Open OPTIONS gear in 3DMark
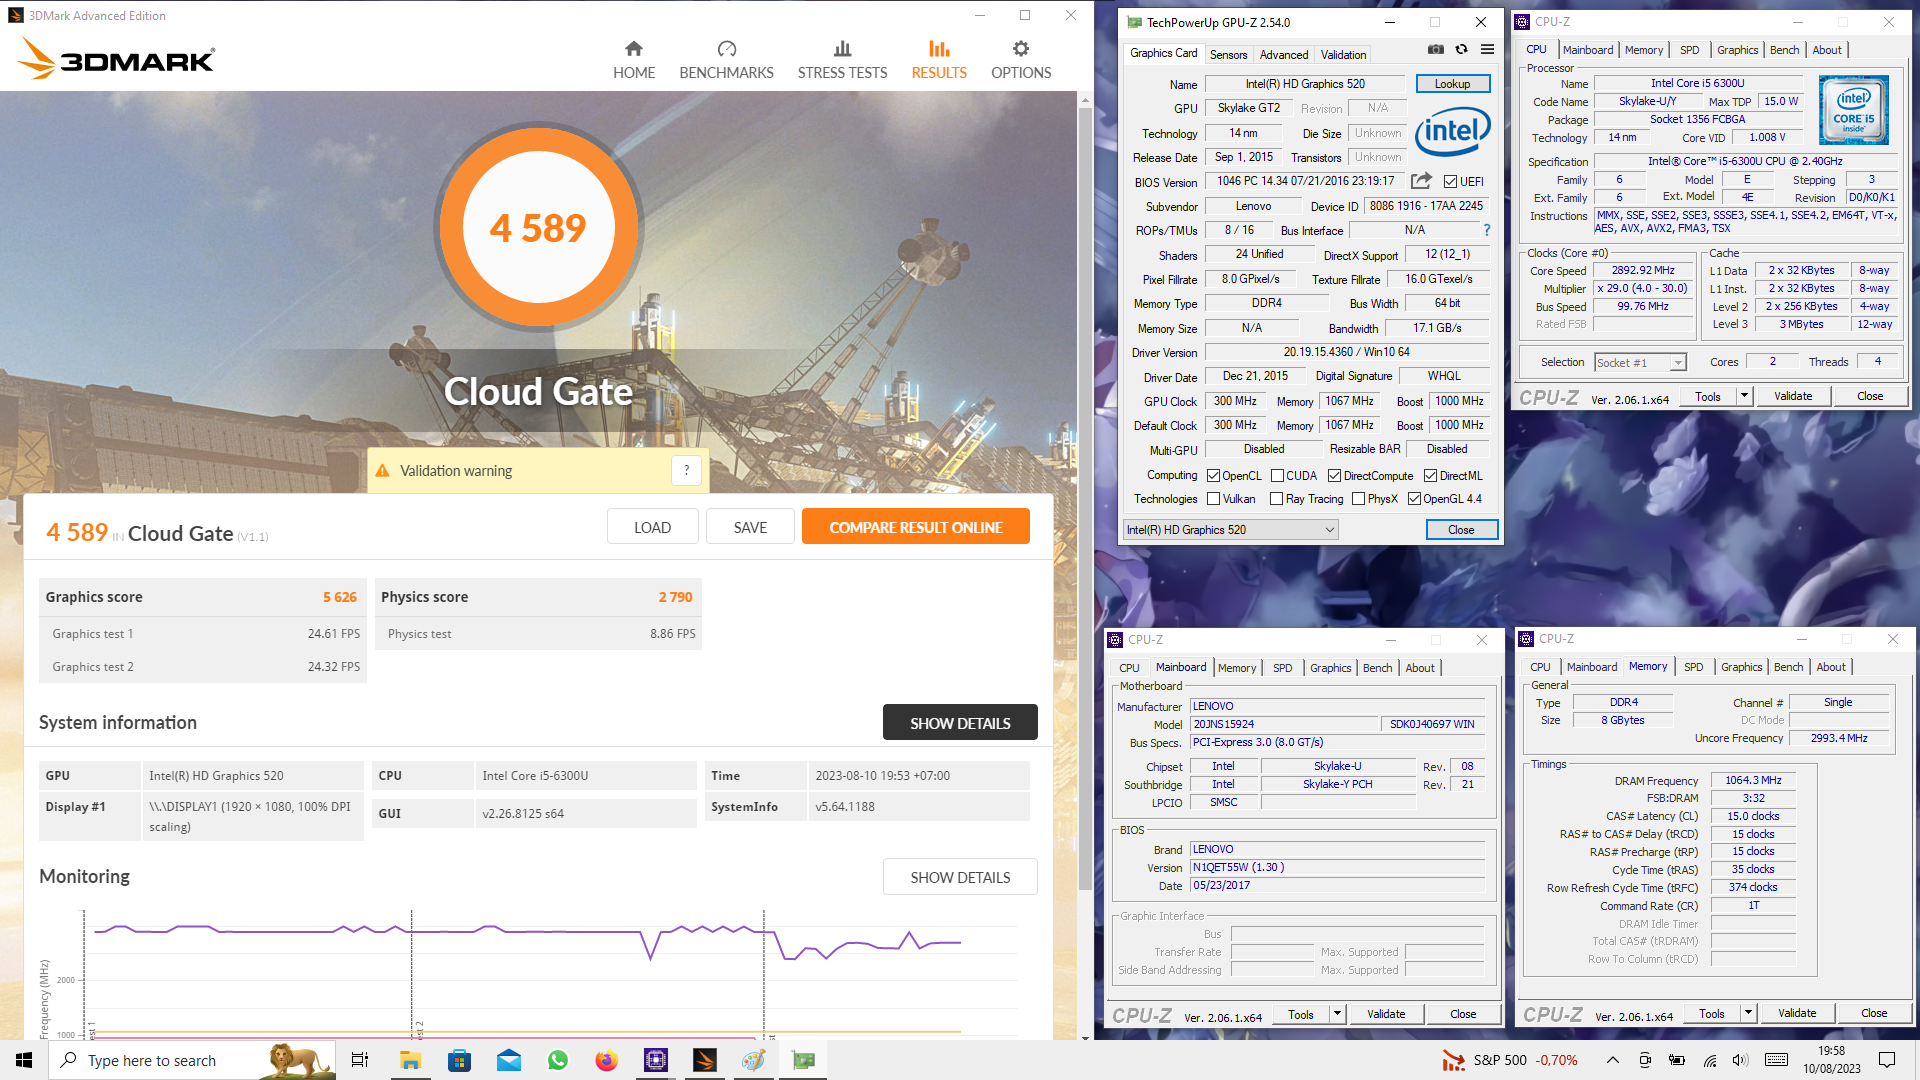Image resolution: width=1920 pixels, height=1080 pixels. click(1021, 60)
